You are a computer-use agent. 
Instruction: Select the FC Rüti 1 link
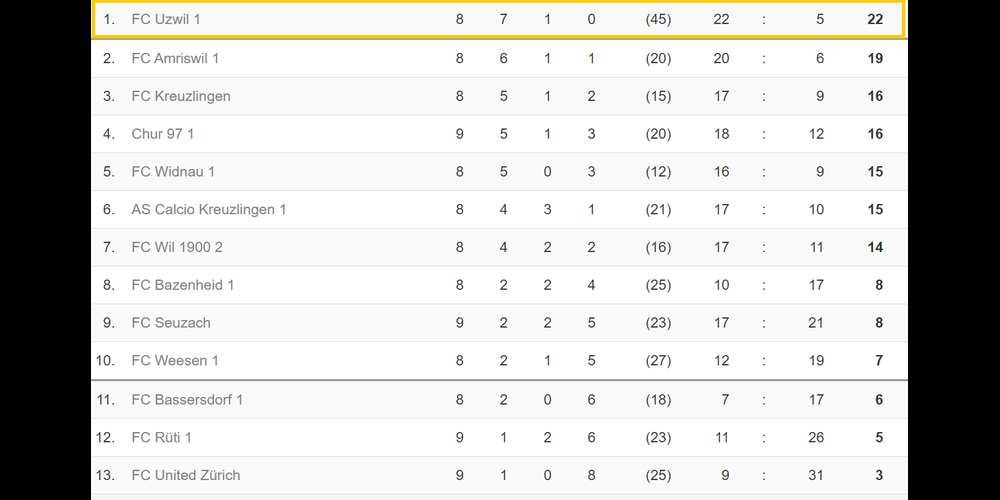point(162,438)
